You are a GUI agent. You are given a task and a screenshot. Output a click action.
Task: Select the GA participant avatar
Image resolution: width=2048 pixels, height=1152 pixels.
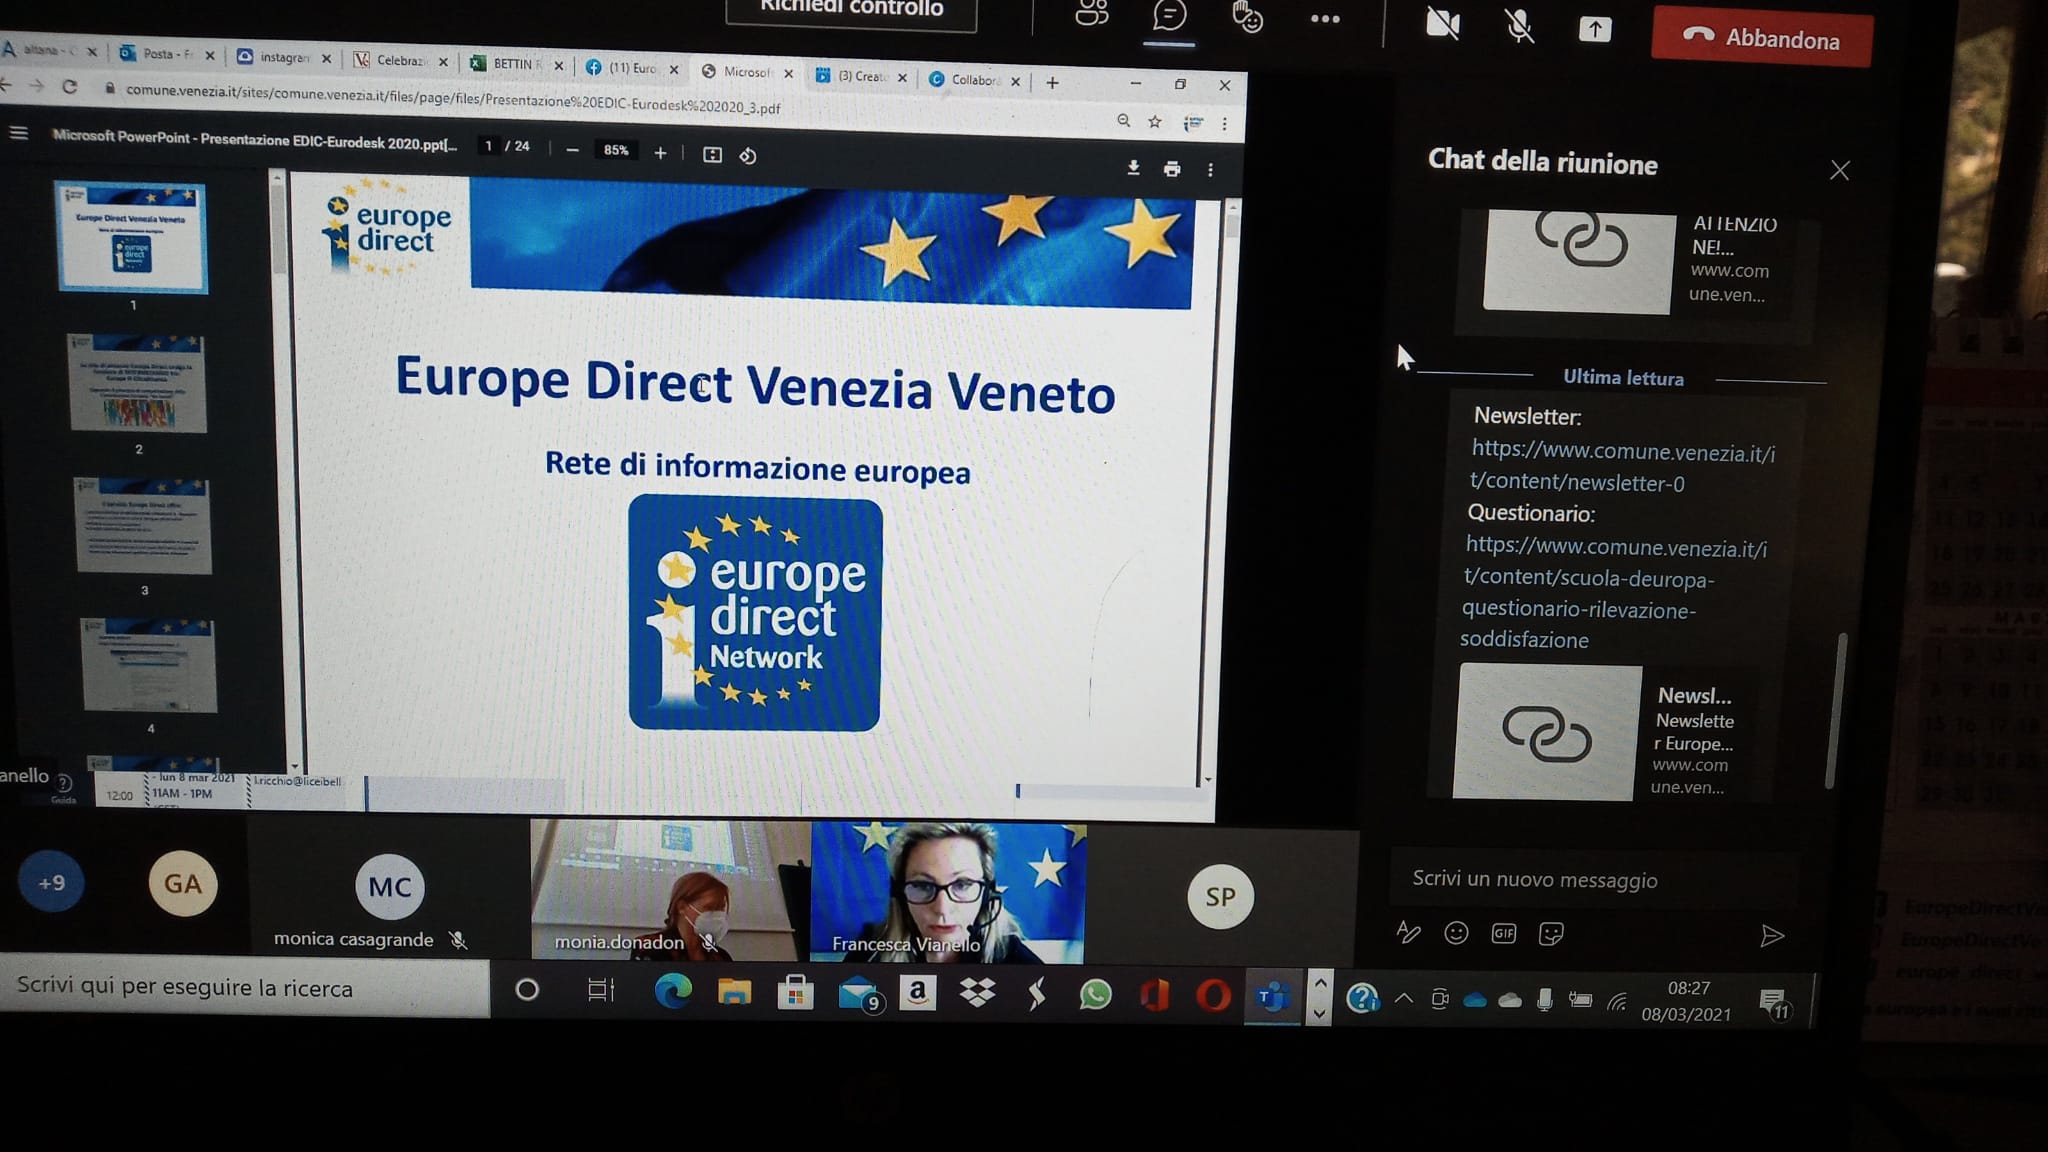(183, 883)
